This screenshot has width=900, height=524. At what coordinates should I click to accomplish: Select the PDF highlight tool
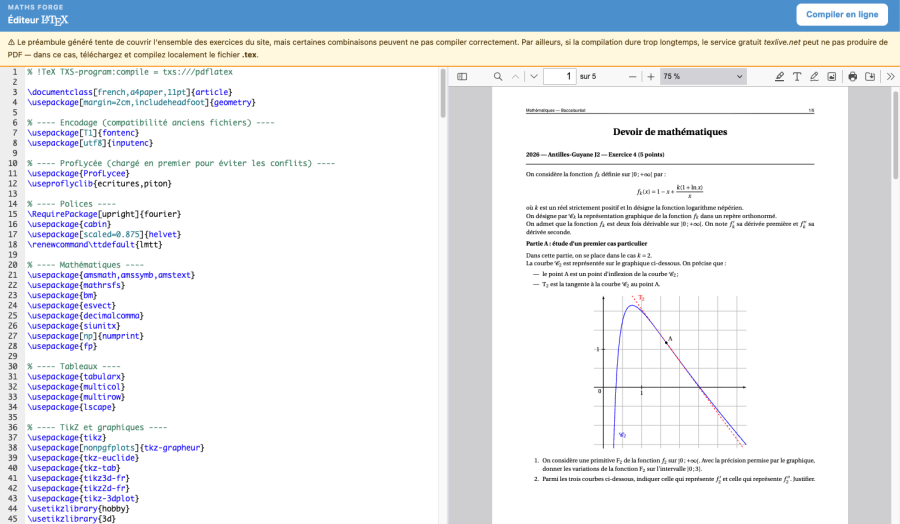[x=779, y=76]
